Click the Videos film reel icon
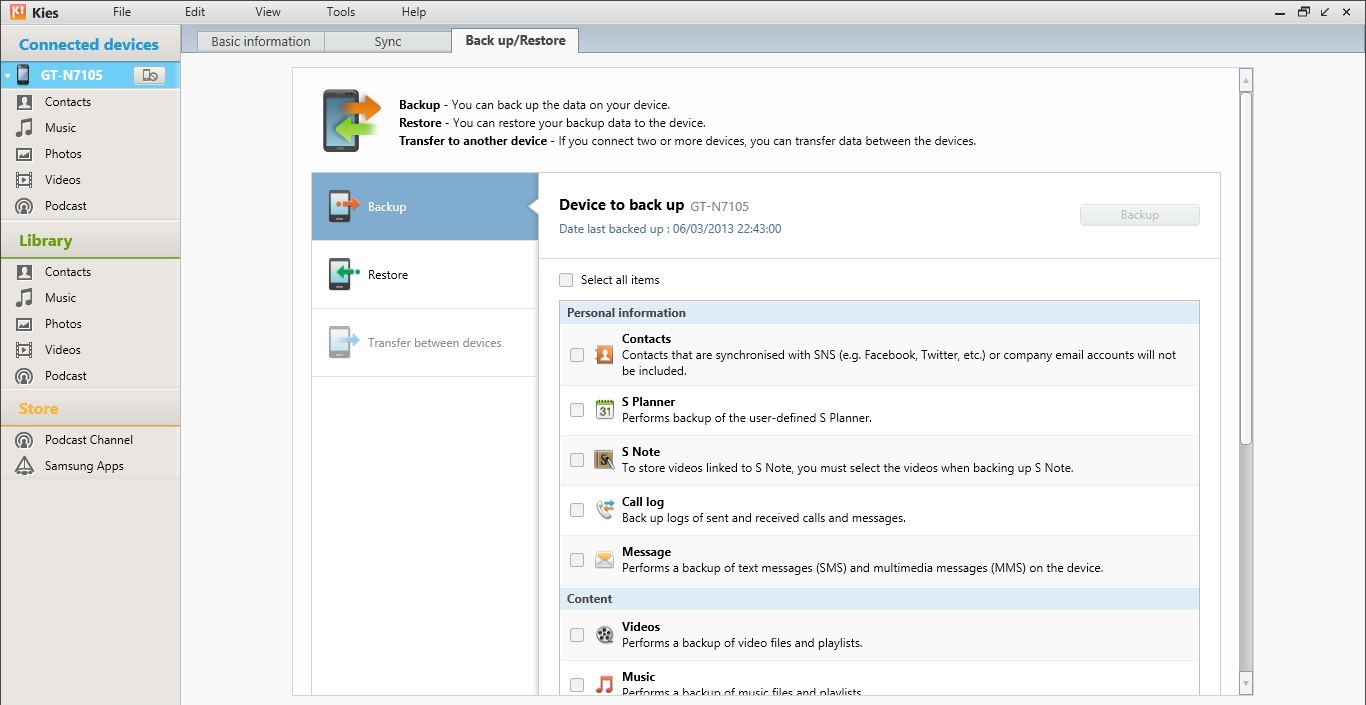Viewport: 1366px width, 705px height. coord(604,634)
